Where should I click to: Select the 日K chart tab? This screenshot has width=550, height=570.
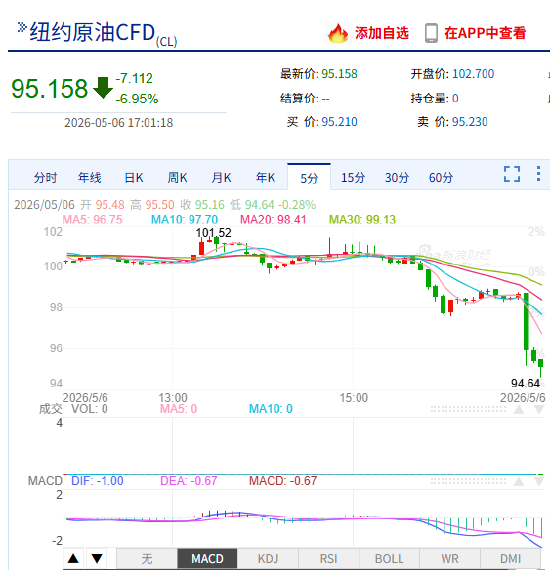(134, 178)
